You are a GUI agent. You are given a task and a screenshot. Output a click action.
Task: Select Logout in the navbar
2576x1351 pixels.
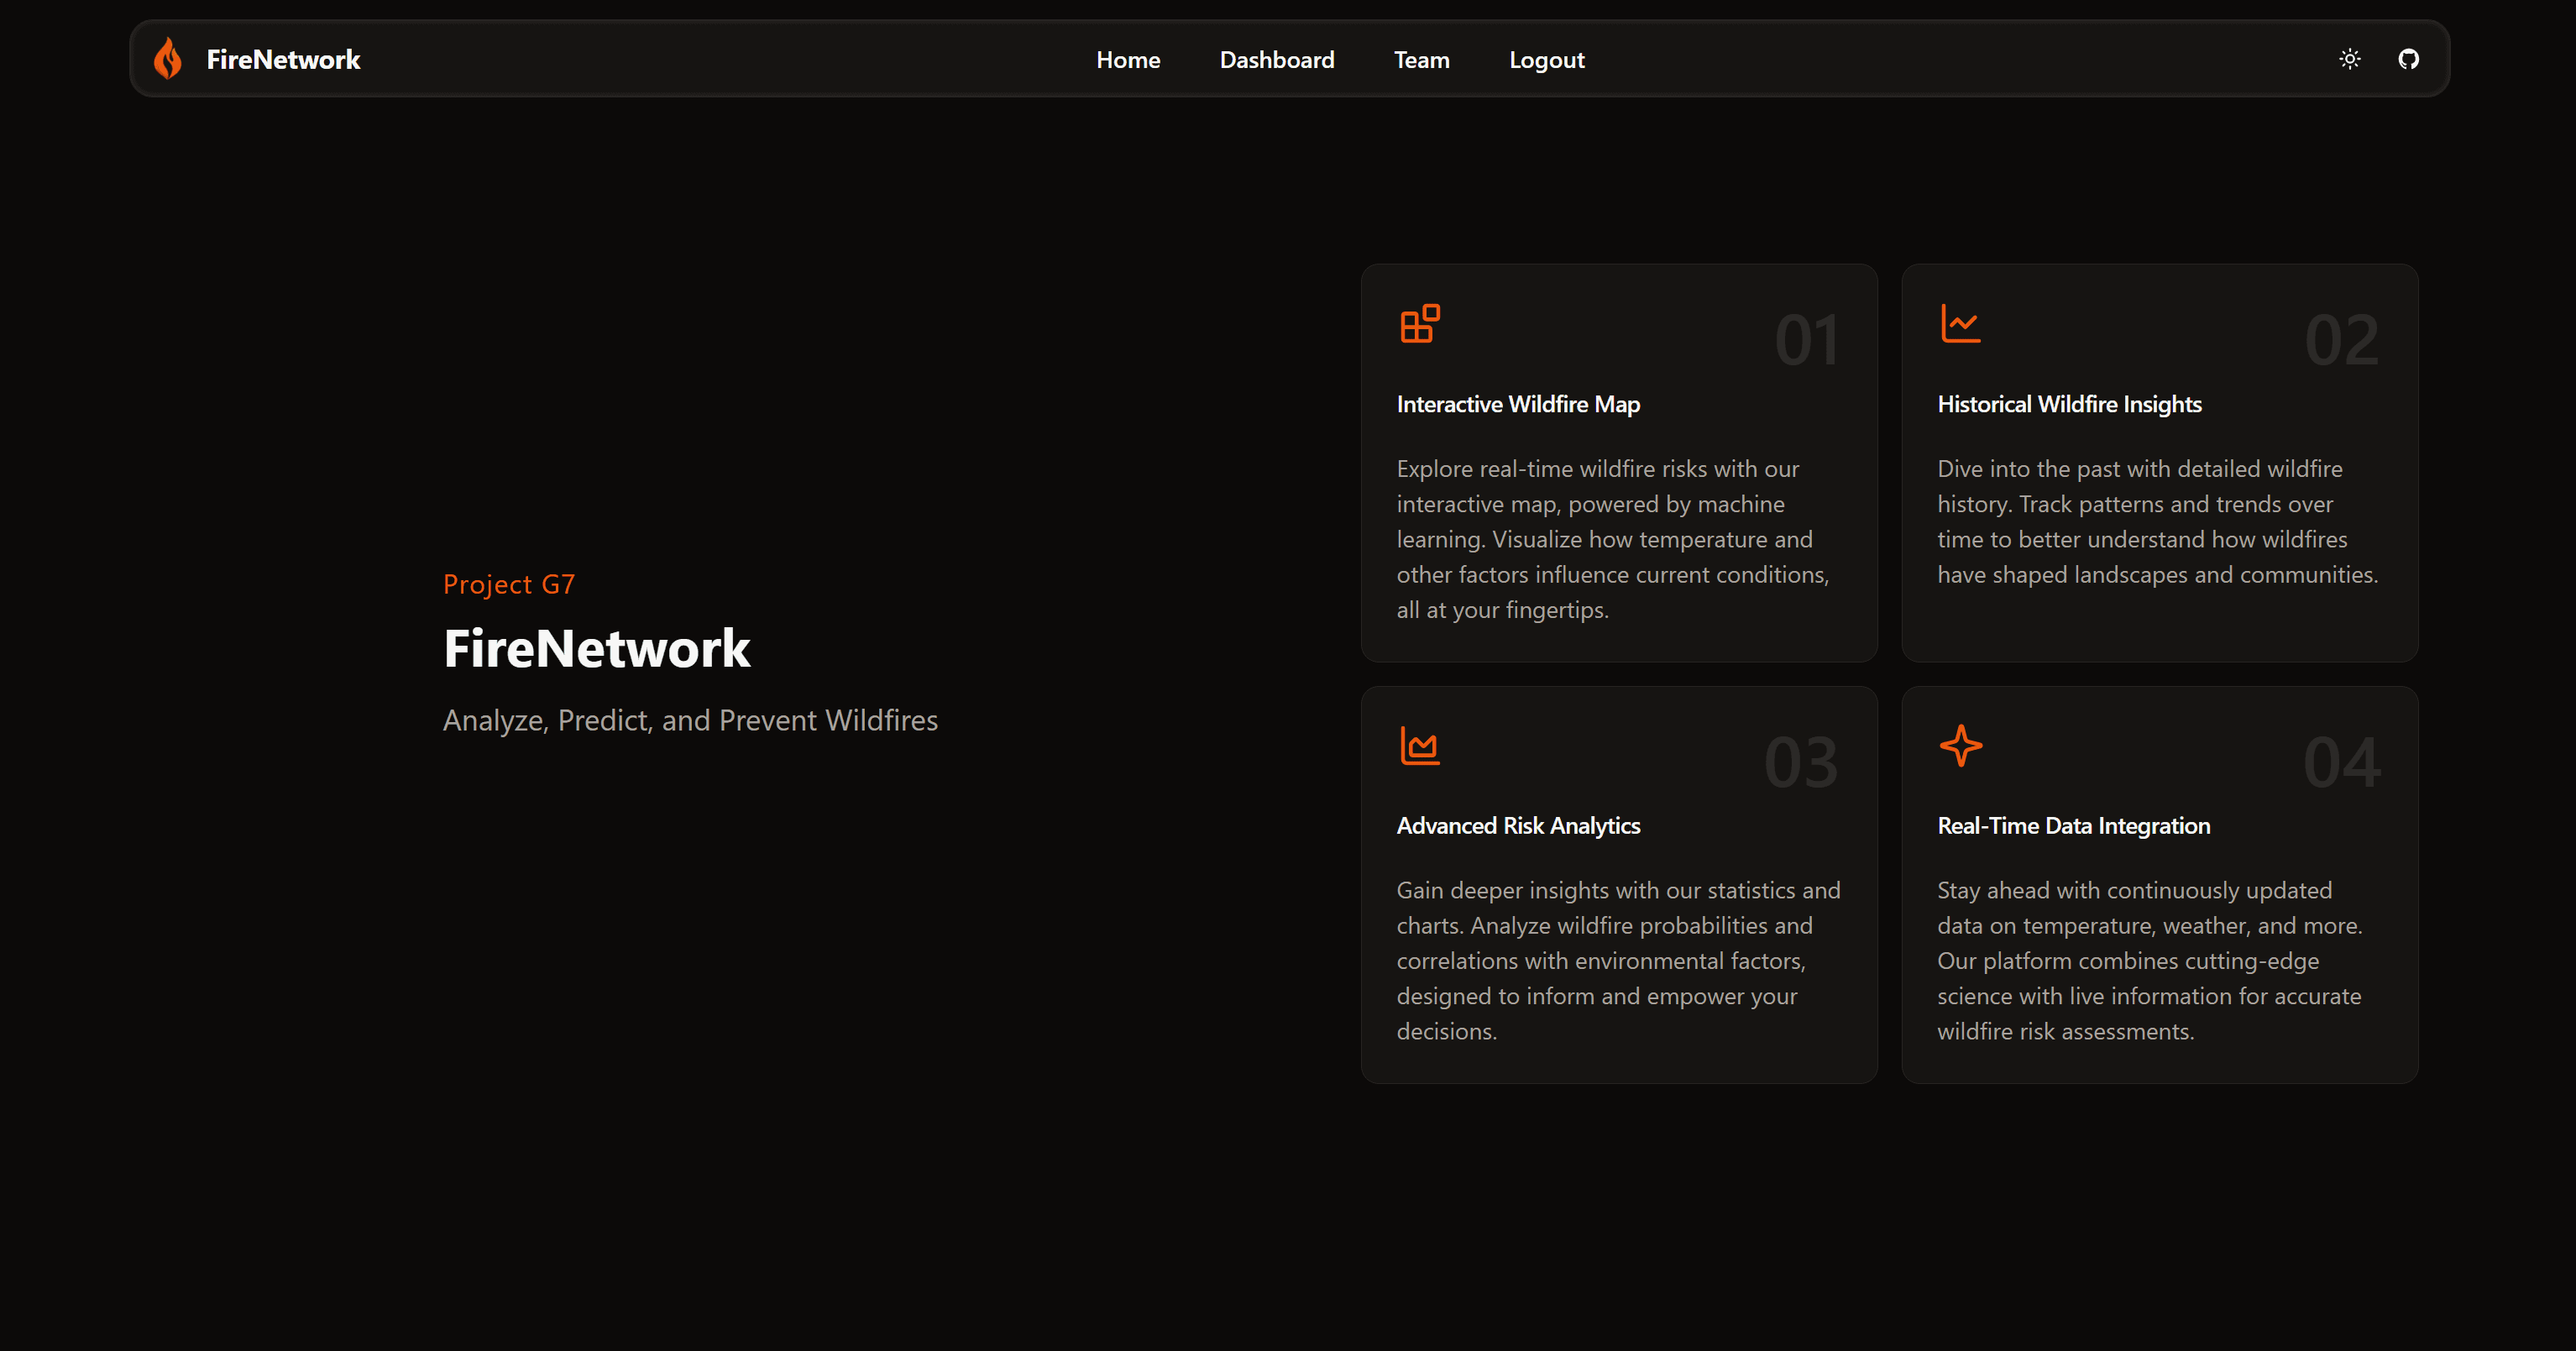click(x=1546, y=60)
